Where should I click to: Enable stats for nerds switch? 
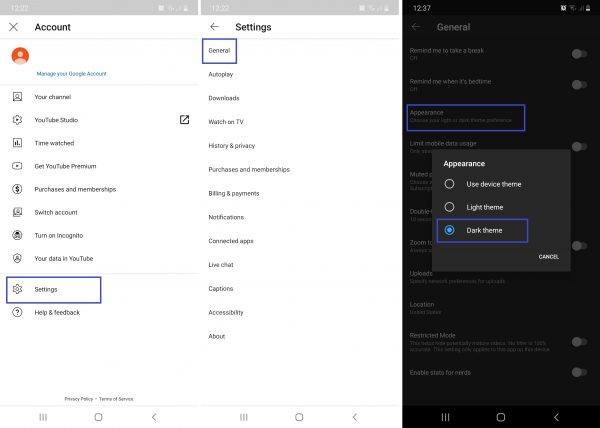click(x=578, y=372)
